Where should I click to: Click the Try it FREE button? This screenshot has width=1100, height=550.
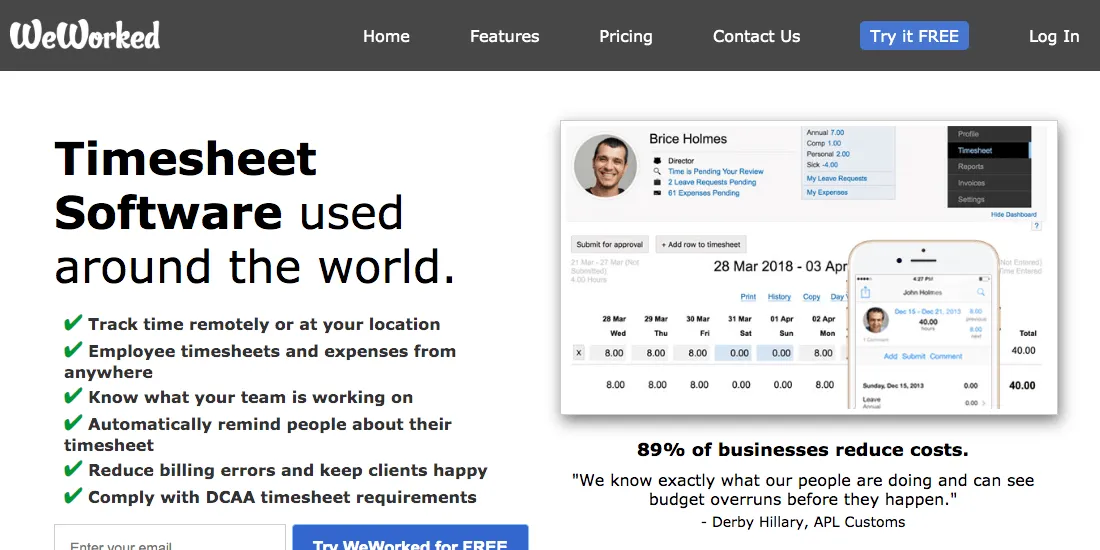click(x=914, y=36)
